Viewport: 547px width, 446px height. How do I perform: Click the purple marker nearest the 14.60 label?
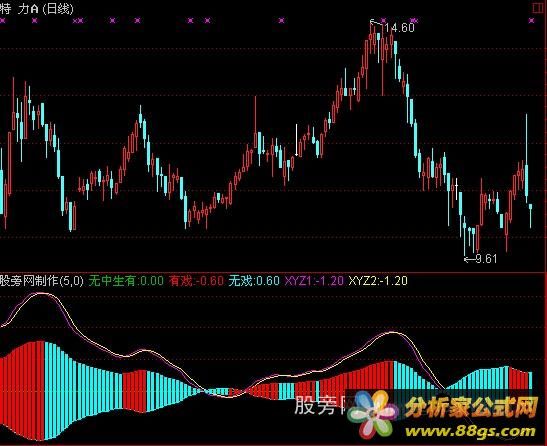click(x=384, y=21)
